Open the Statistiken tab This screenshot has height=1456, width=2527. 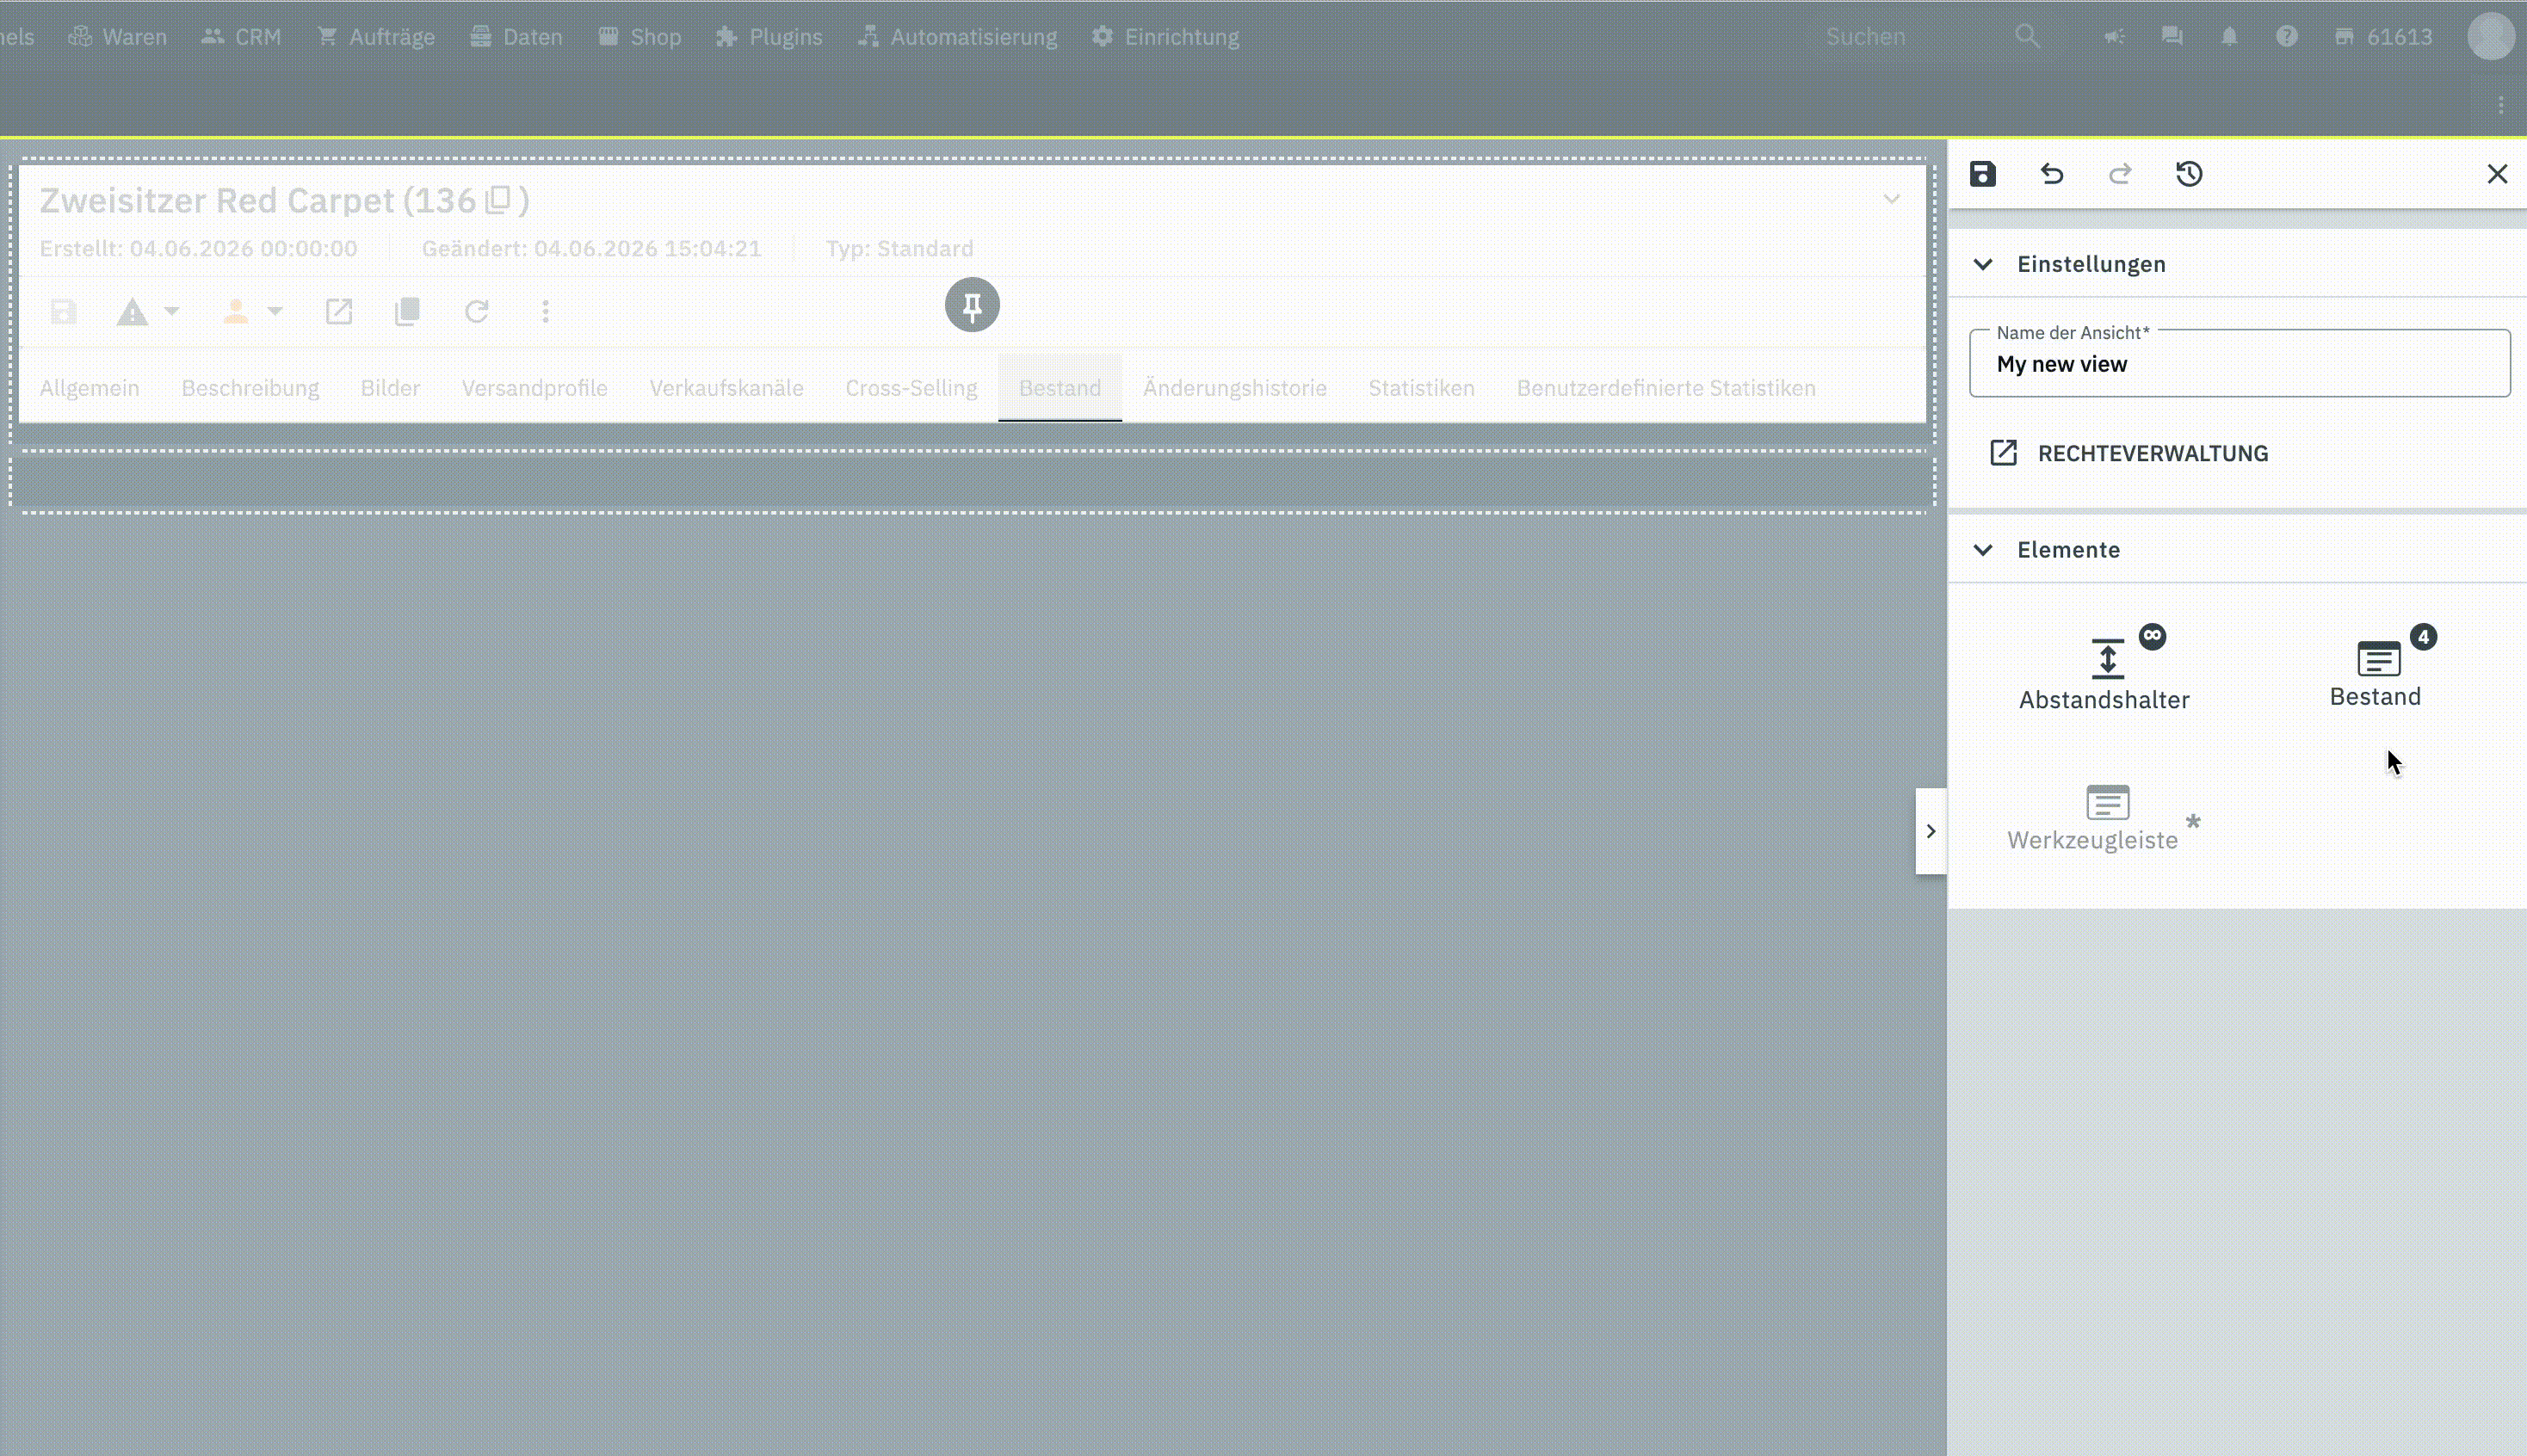click(1421, 388)
